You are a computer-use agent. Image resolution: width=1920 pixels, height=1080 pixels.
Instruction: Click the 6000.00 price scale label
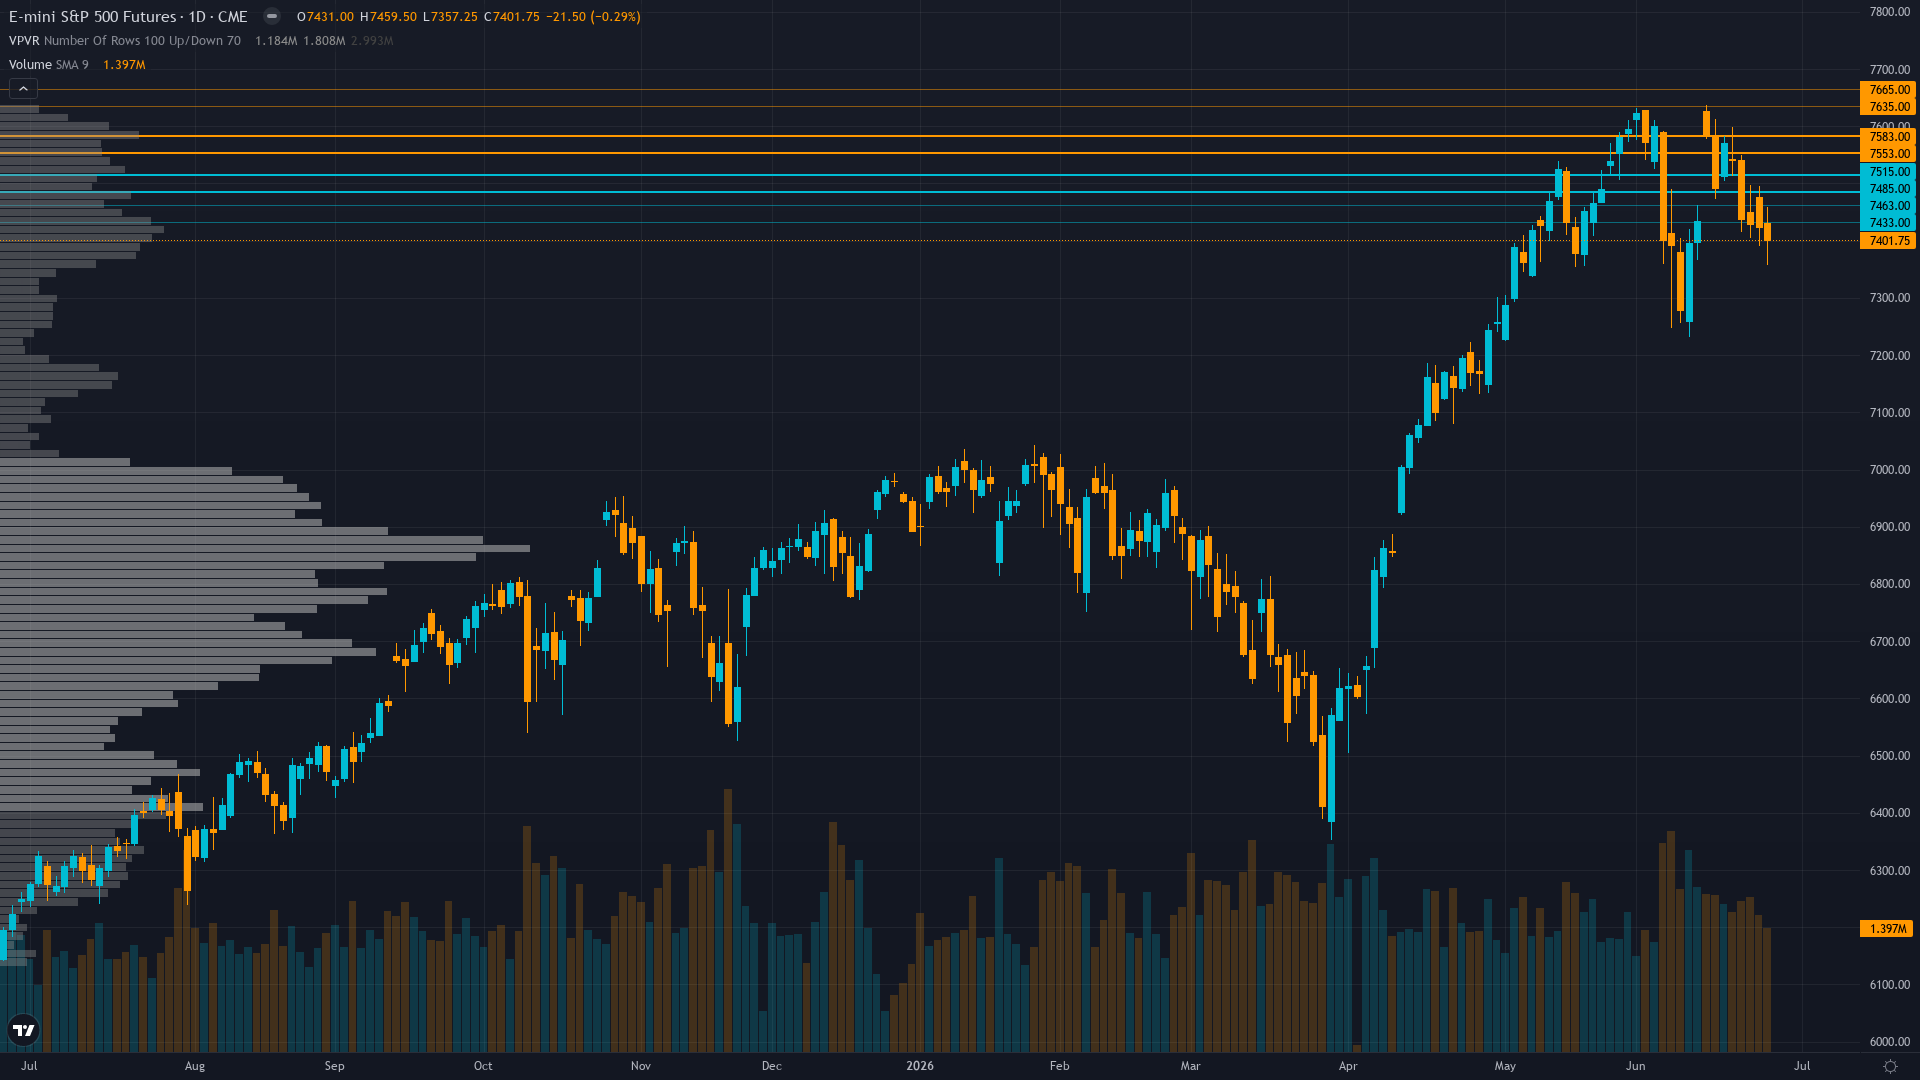click(x=1889, y=1042)
